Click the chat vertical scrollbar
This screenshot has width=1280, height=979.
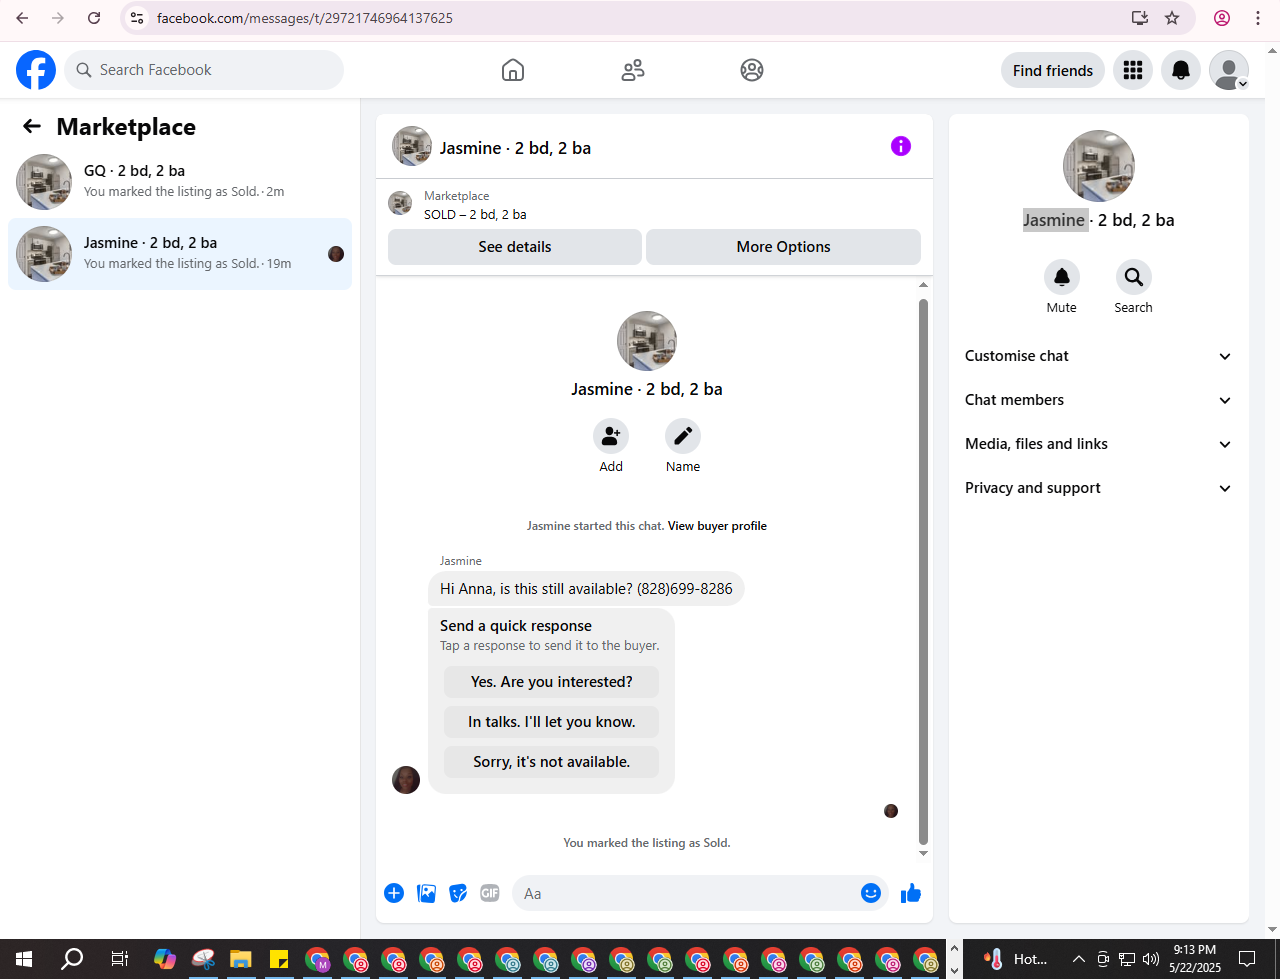[923, 570]
